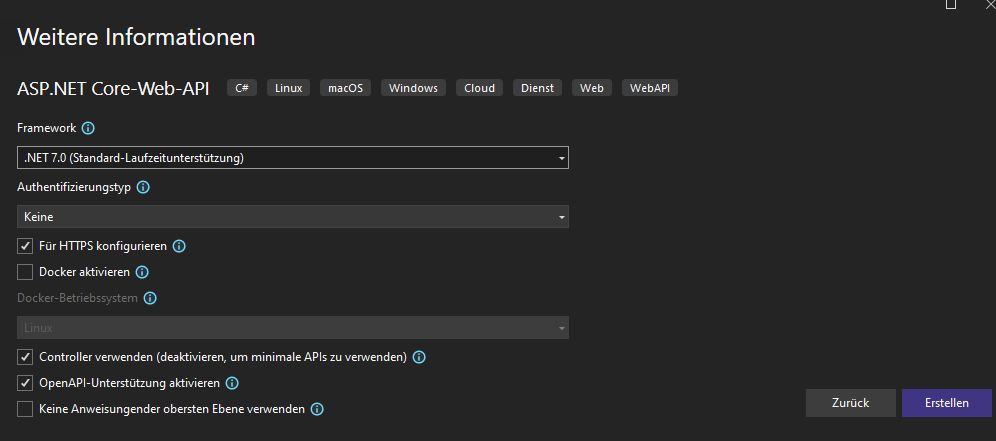Click the macOS tag badge
996x441 pixels.
[346, 88]
